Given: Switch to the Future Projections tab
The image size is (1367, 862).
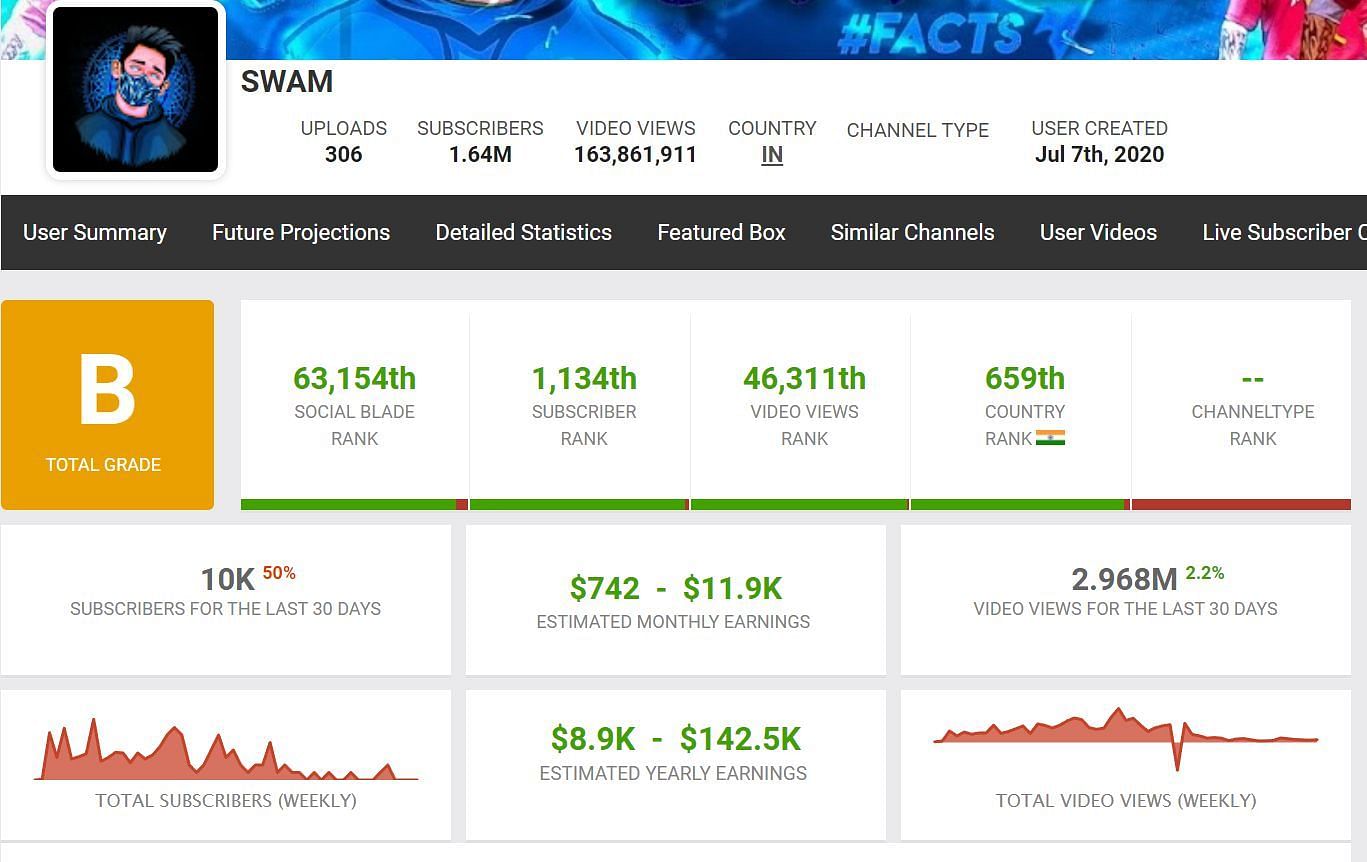Looking at the screenshot, I should point(301,232).
